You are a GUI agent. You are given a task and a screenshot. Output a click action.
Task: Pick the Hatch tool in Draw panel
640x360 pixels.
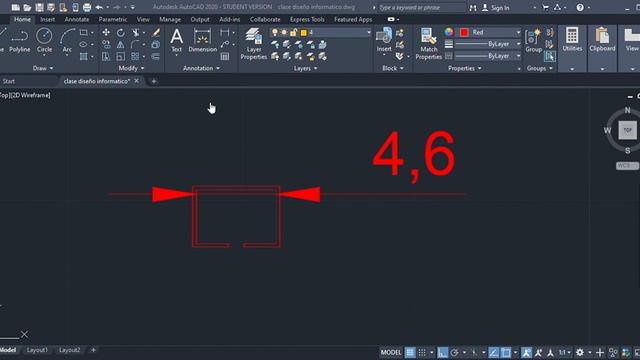(x=83, y=56)
